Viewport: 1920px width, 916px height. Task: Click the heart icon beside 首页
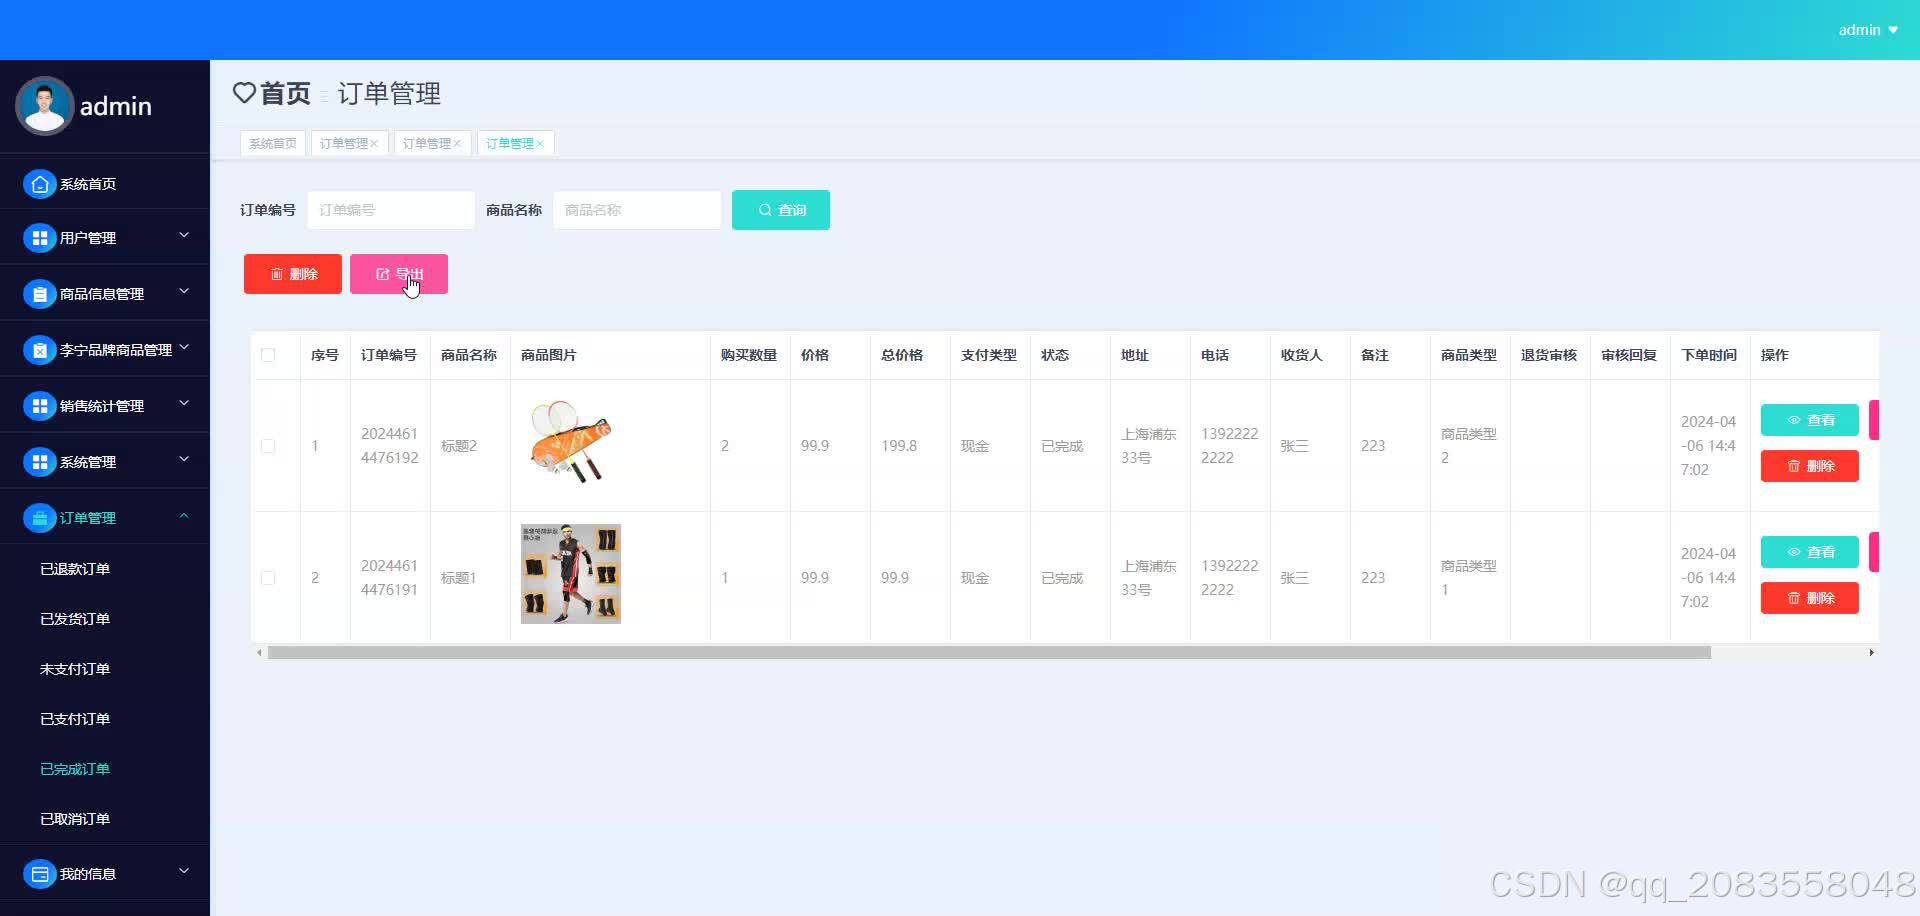[x=244, y=93]
